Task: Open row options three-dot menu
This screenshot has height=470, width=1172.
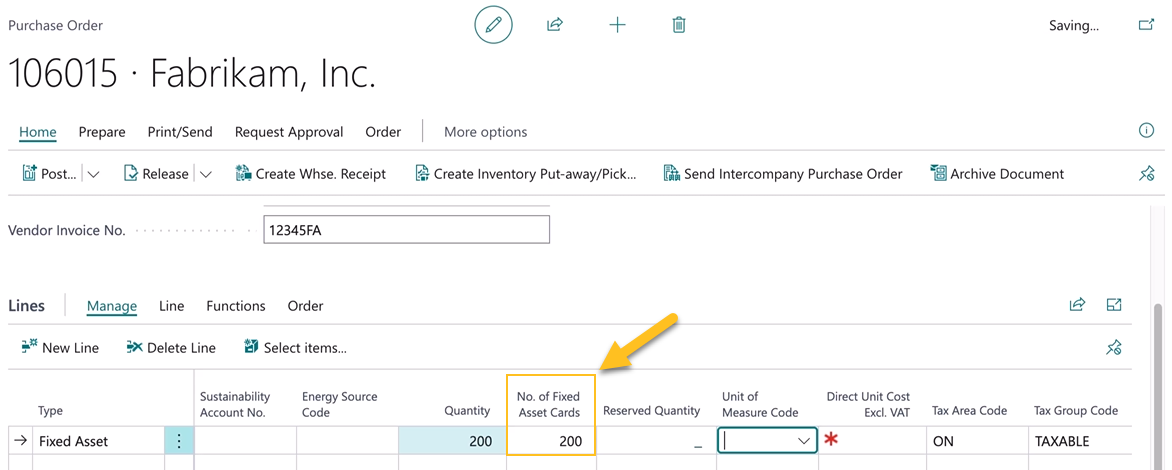Action: [x=179, y=441]
